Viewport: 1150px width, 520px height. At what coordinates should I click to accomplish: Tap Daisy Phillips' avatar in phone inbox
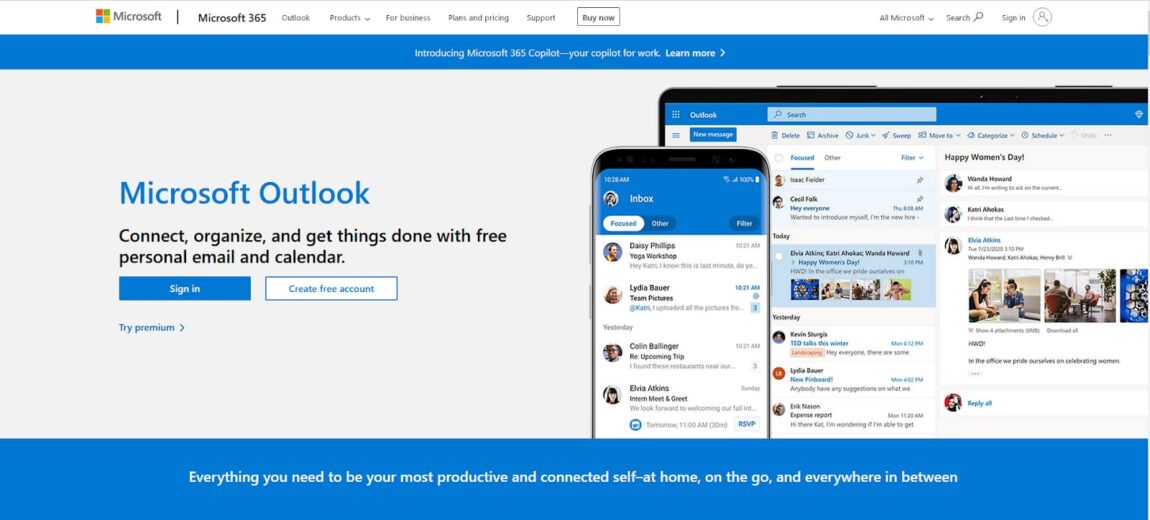click(x=612, y=252)
